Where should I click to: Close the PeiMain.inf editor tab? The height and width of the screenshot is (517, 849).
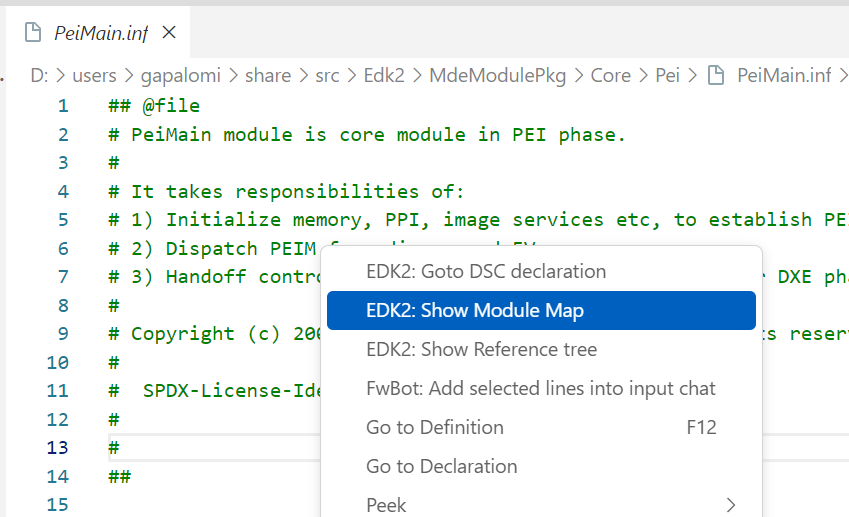coord(169,32)
